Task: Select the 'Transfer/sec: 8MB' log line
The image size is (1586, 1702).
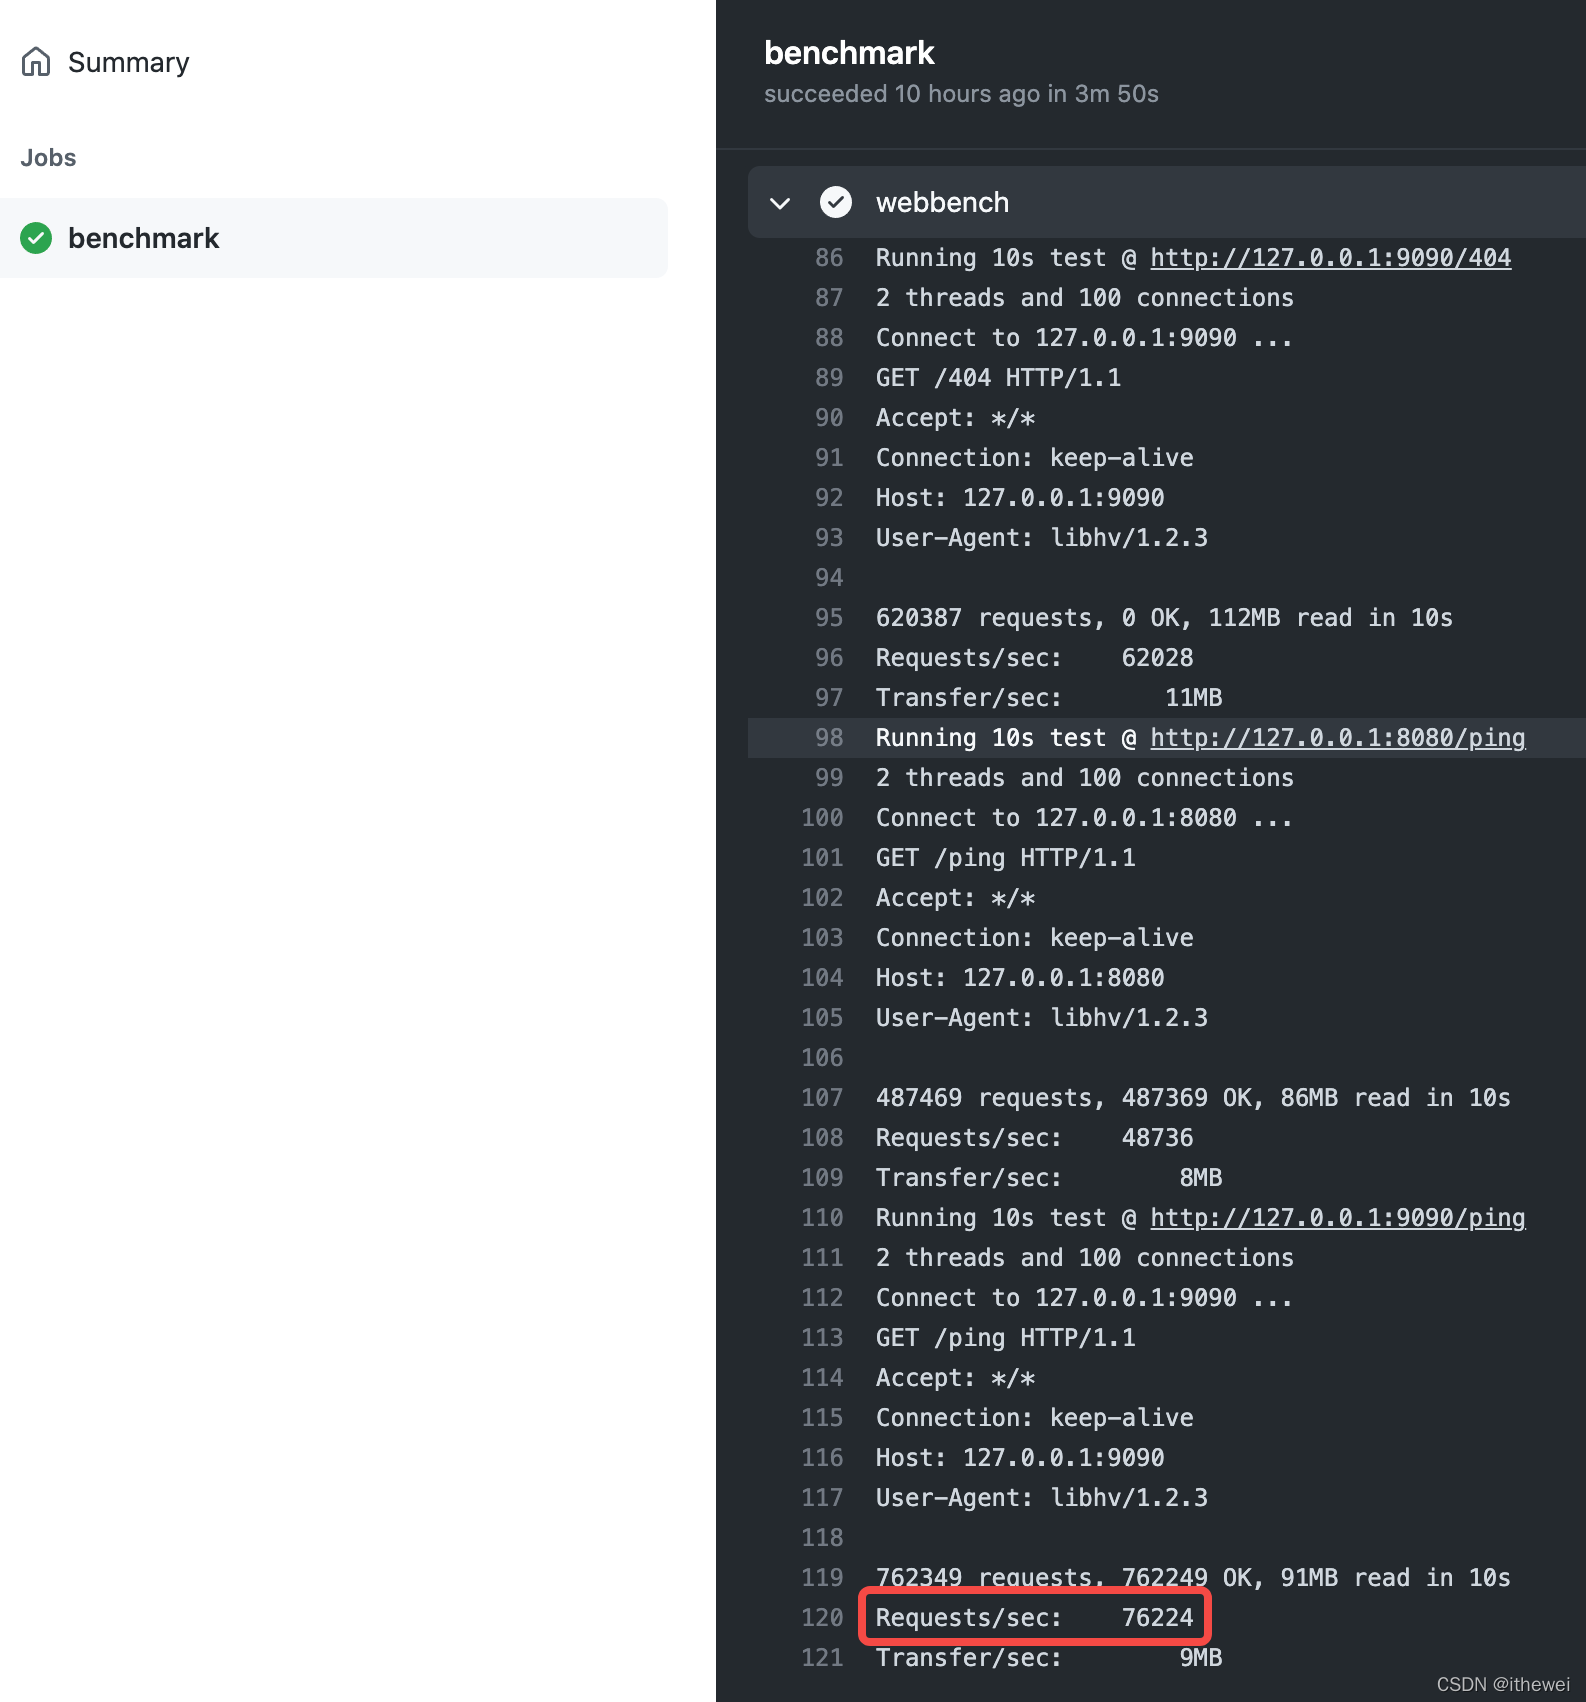Action: [1049, 1178]
